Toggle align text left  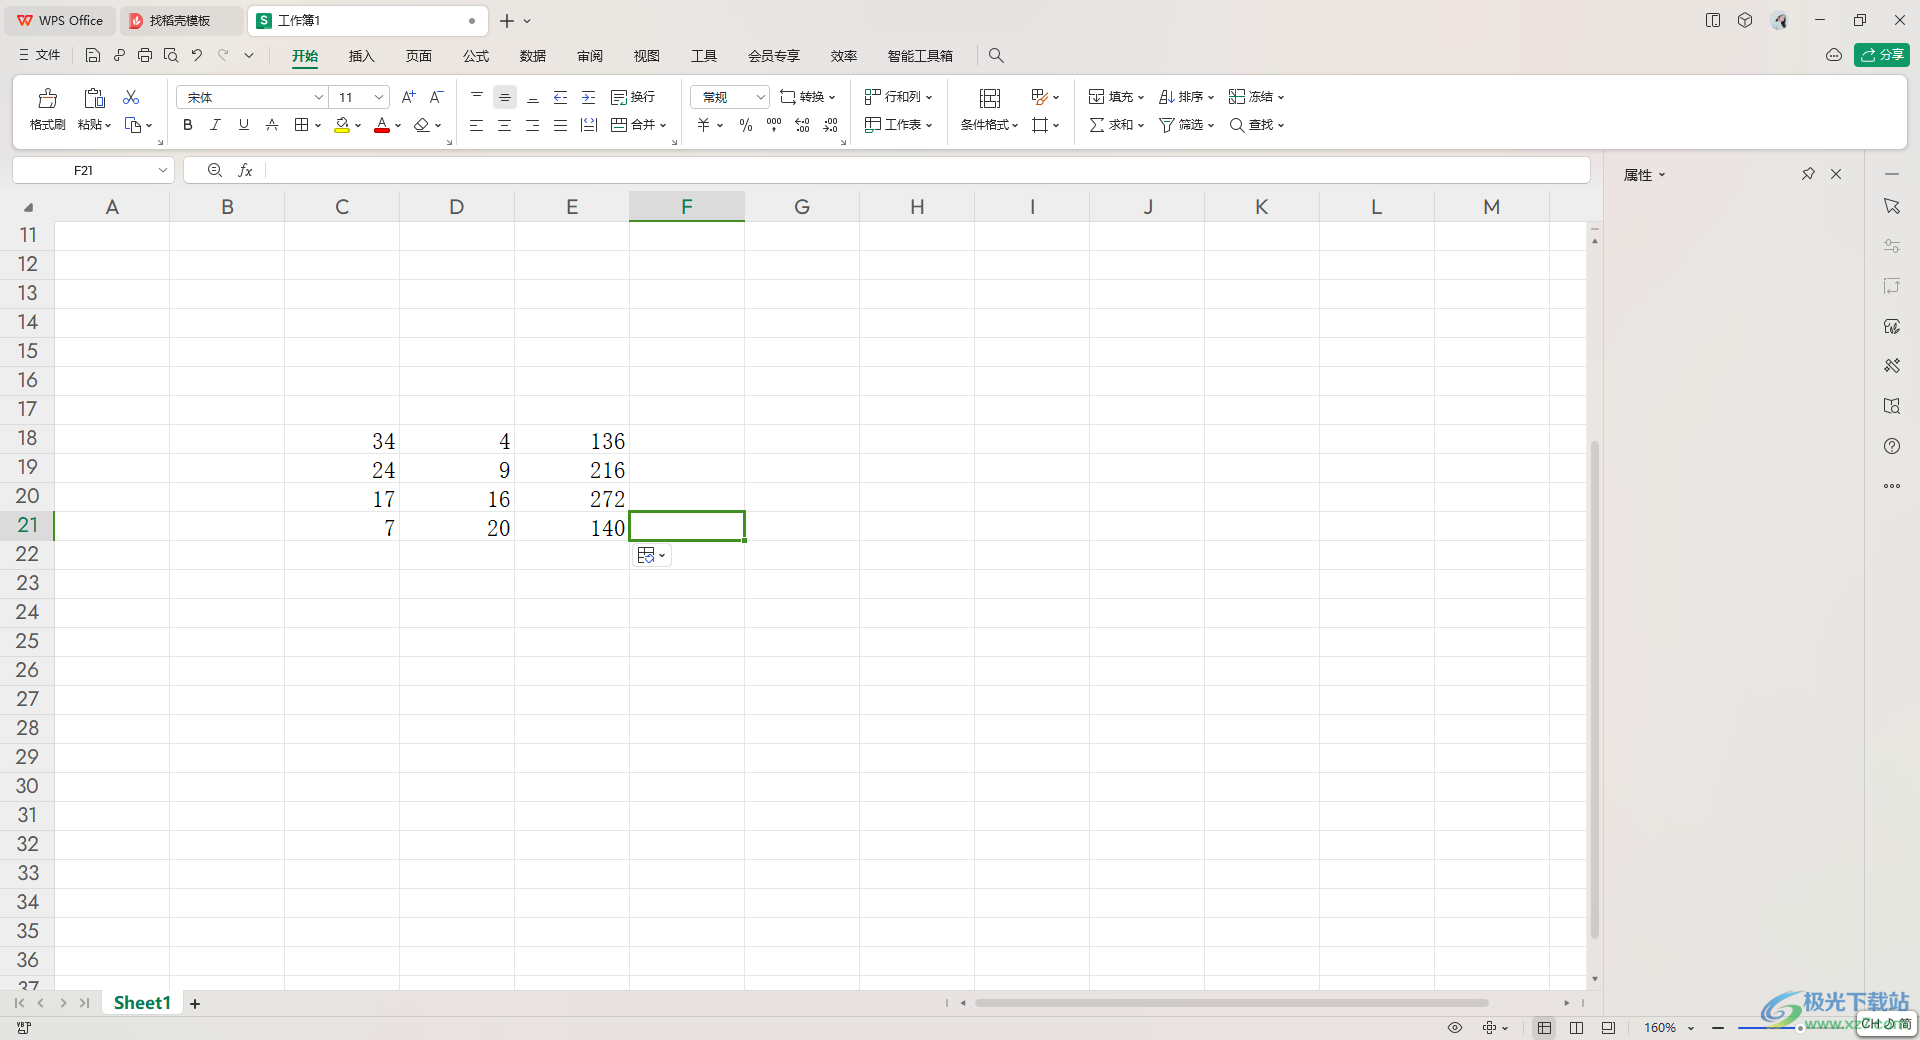click(x=477, y=125)
